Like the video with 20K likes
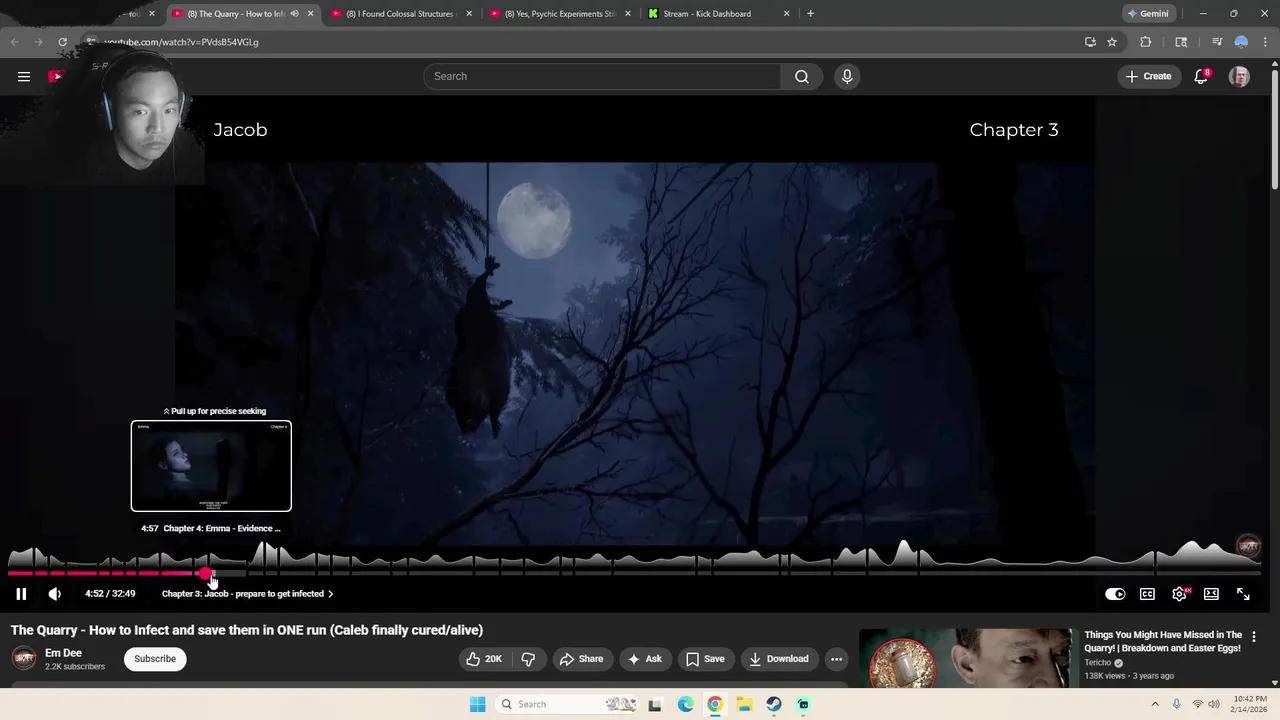This screenshot has width=1280, height=720. 484,659
